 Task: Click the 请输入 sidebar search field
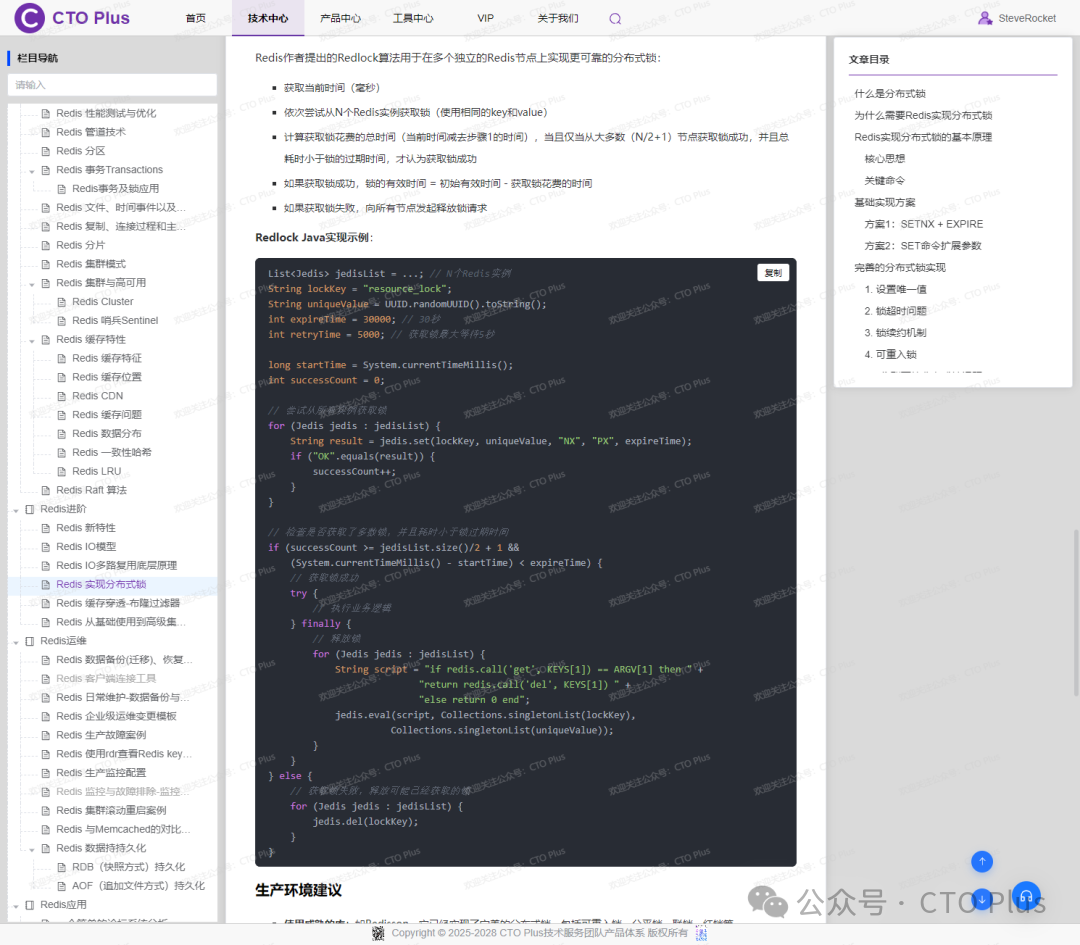[112, 85]
